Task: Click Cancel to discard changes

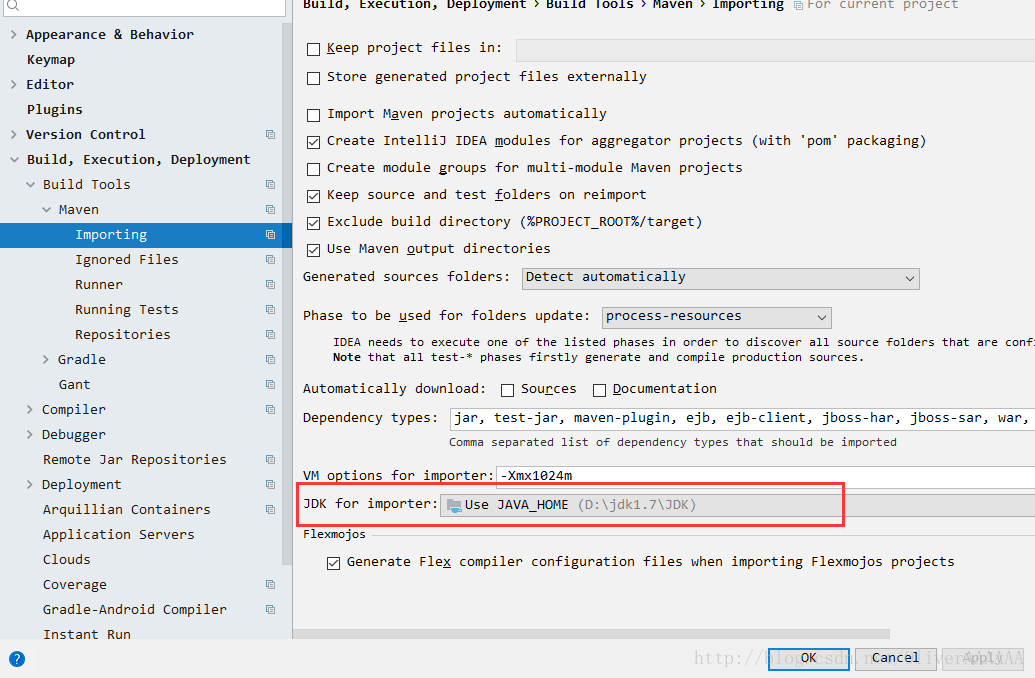Action: tap(895, 659)
